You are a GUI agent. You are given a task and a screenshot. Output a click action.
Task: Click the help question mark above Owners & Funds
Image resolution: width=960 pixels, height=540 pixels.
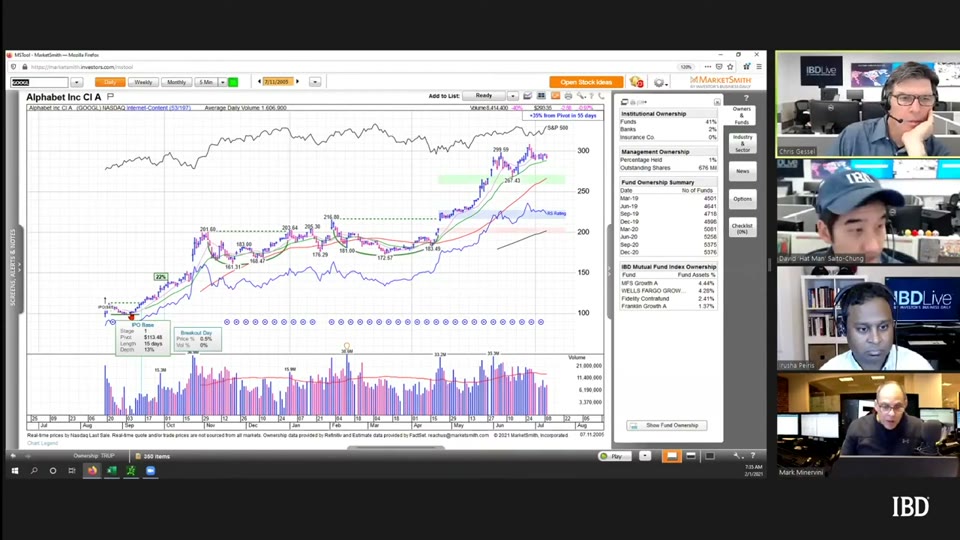click(746, 98)
